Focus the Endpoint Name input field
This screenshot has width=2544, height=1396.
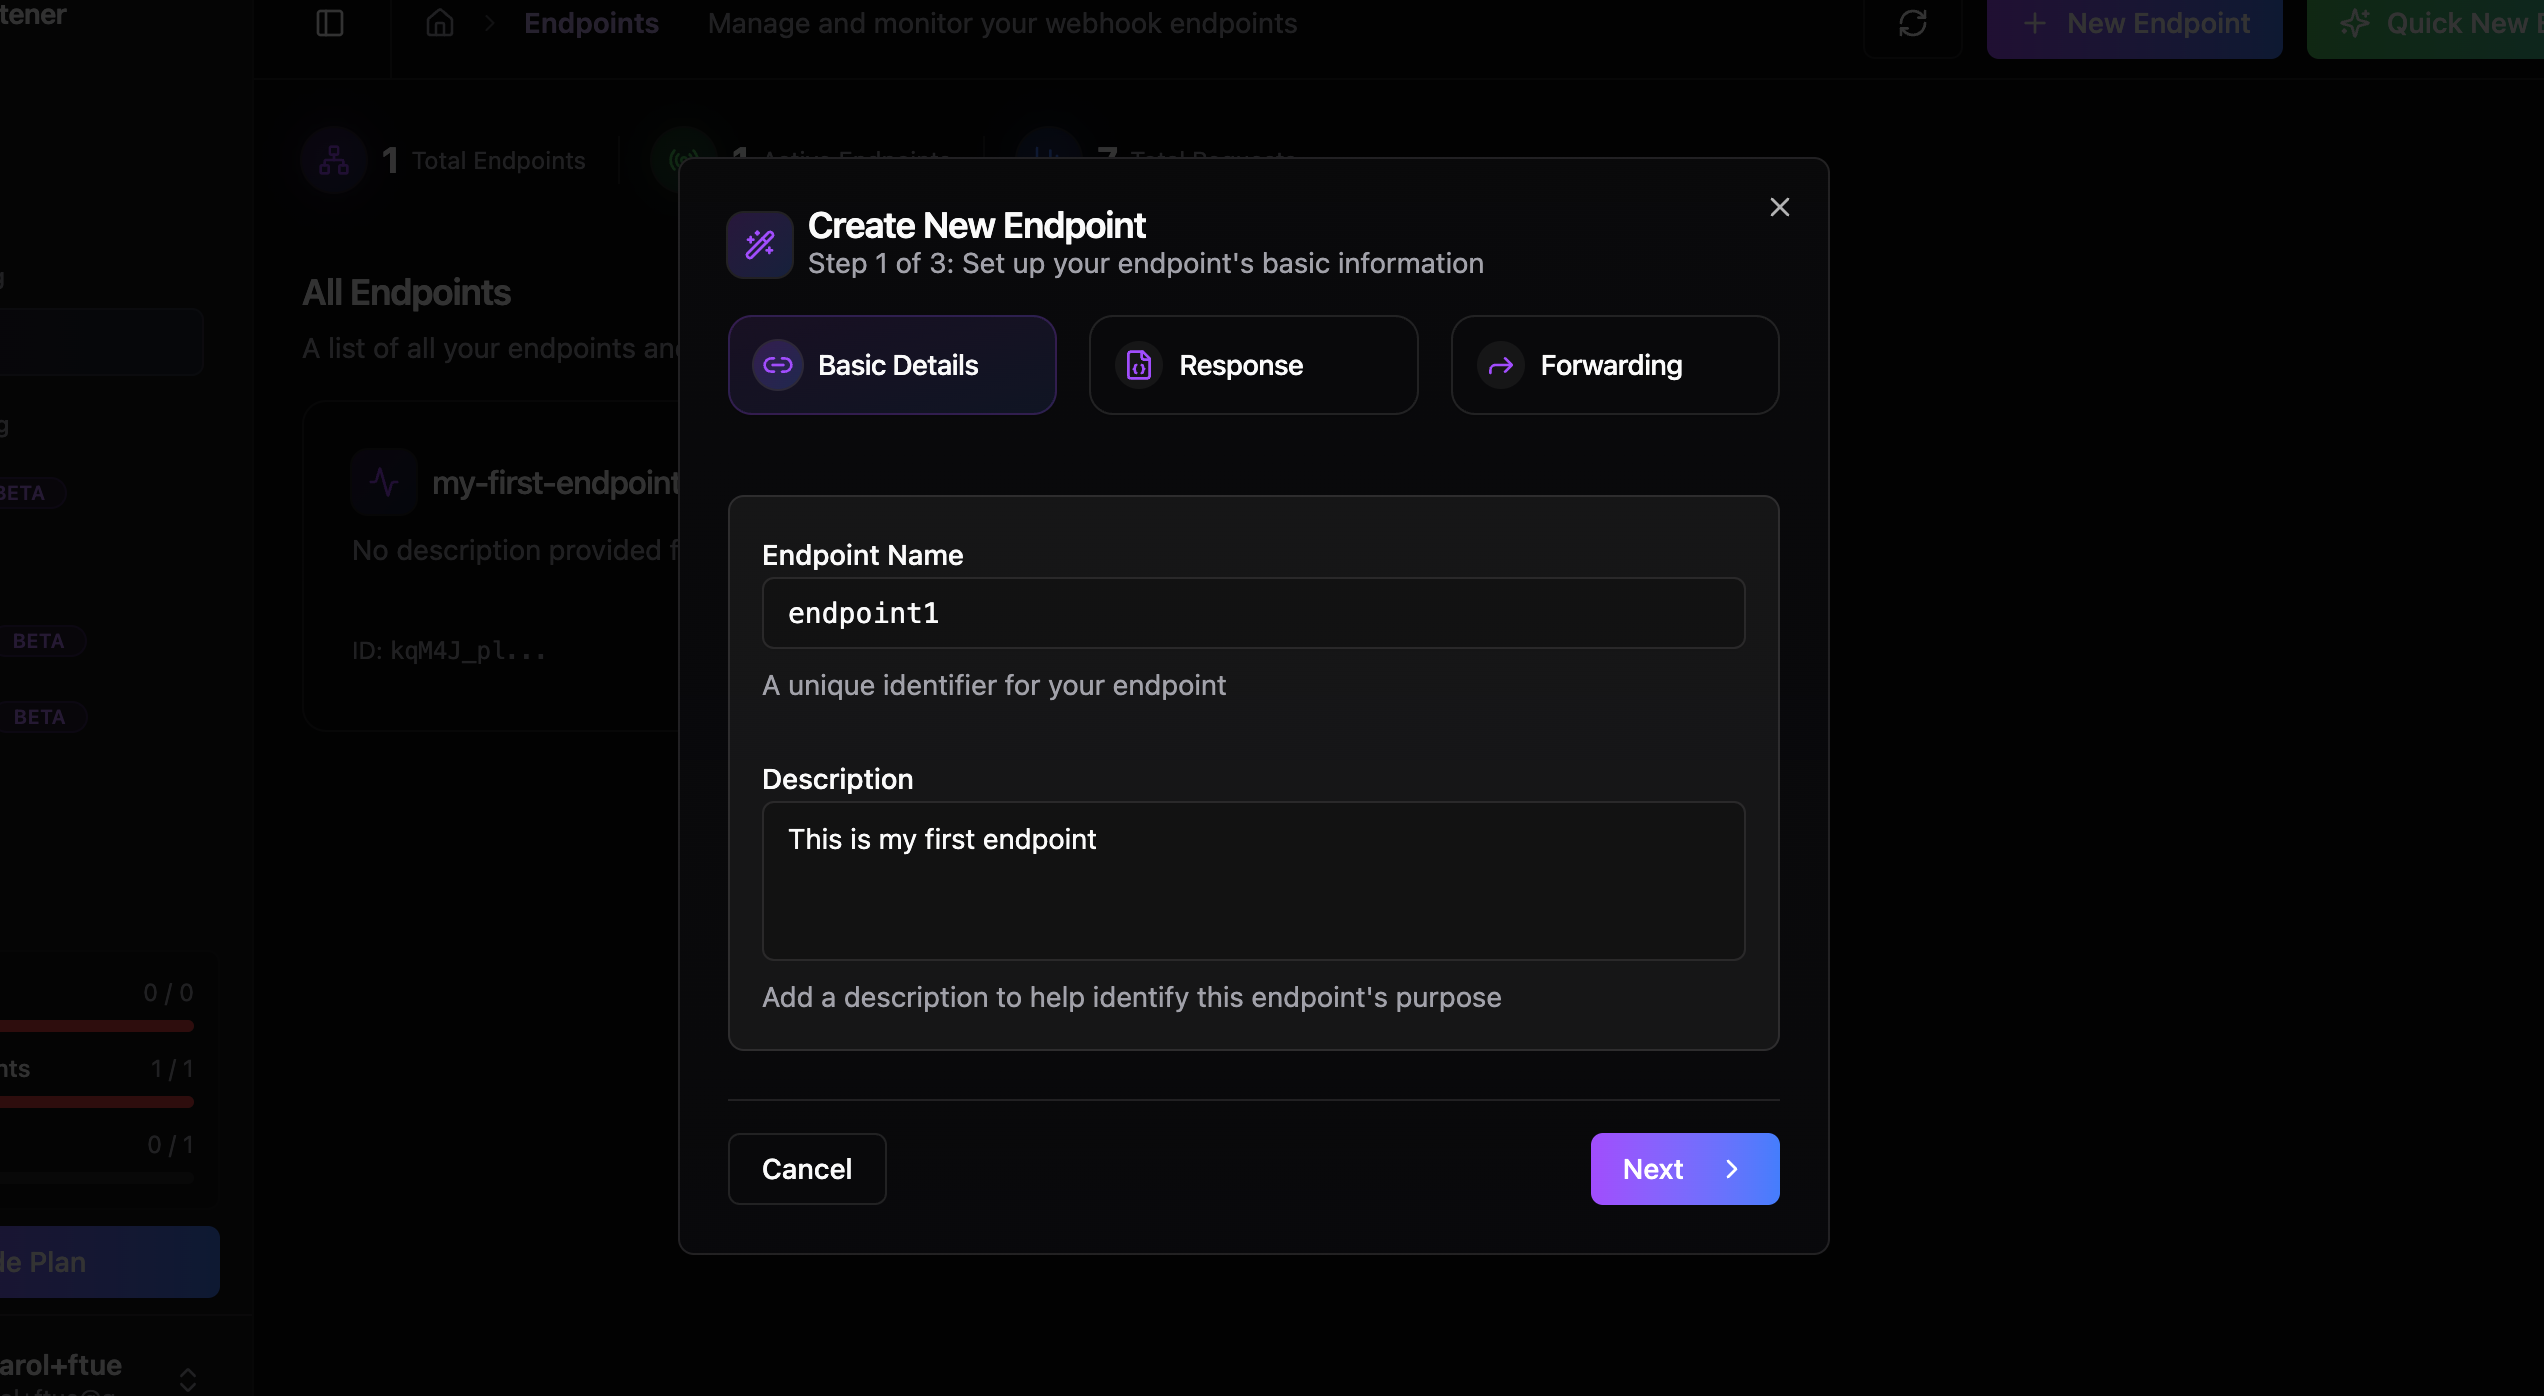click(x=1253, y=613)
